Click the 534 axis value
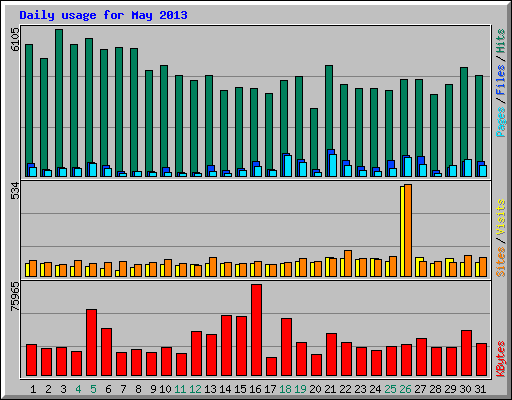Image resolution: width=512 pixels, height=400 pixels. pos(15,190)
